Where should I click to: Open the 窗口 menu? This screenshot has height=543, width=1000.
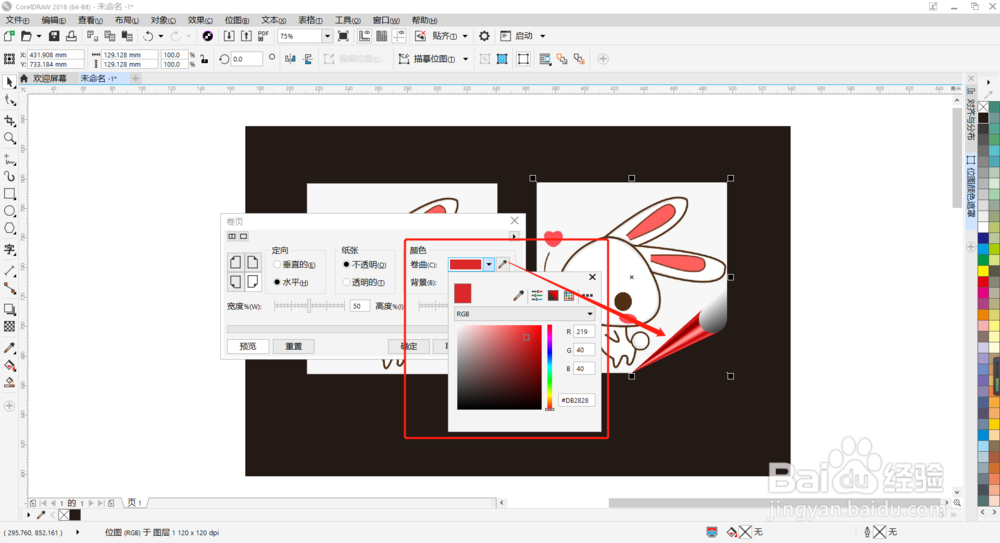[x=386, y=20]
